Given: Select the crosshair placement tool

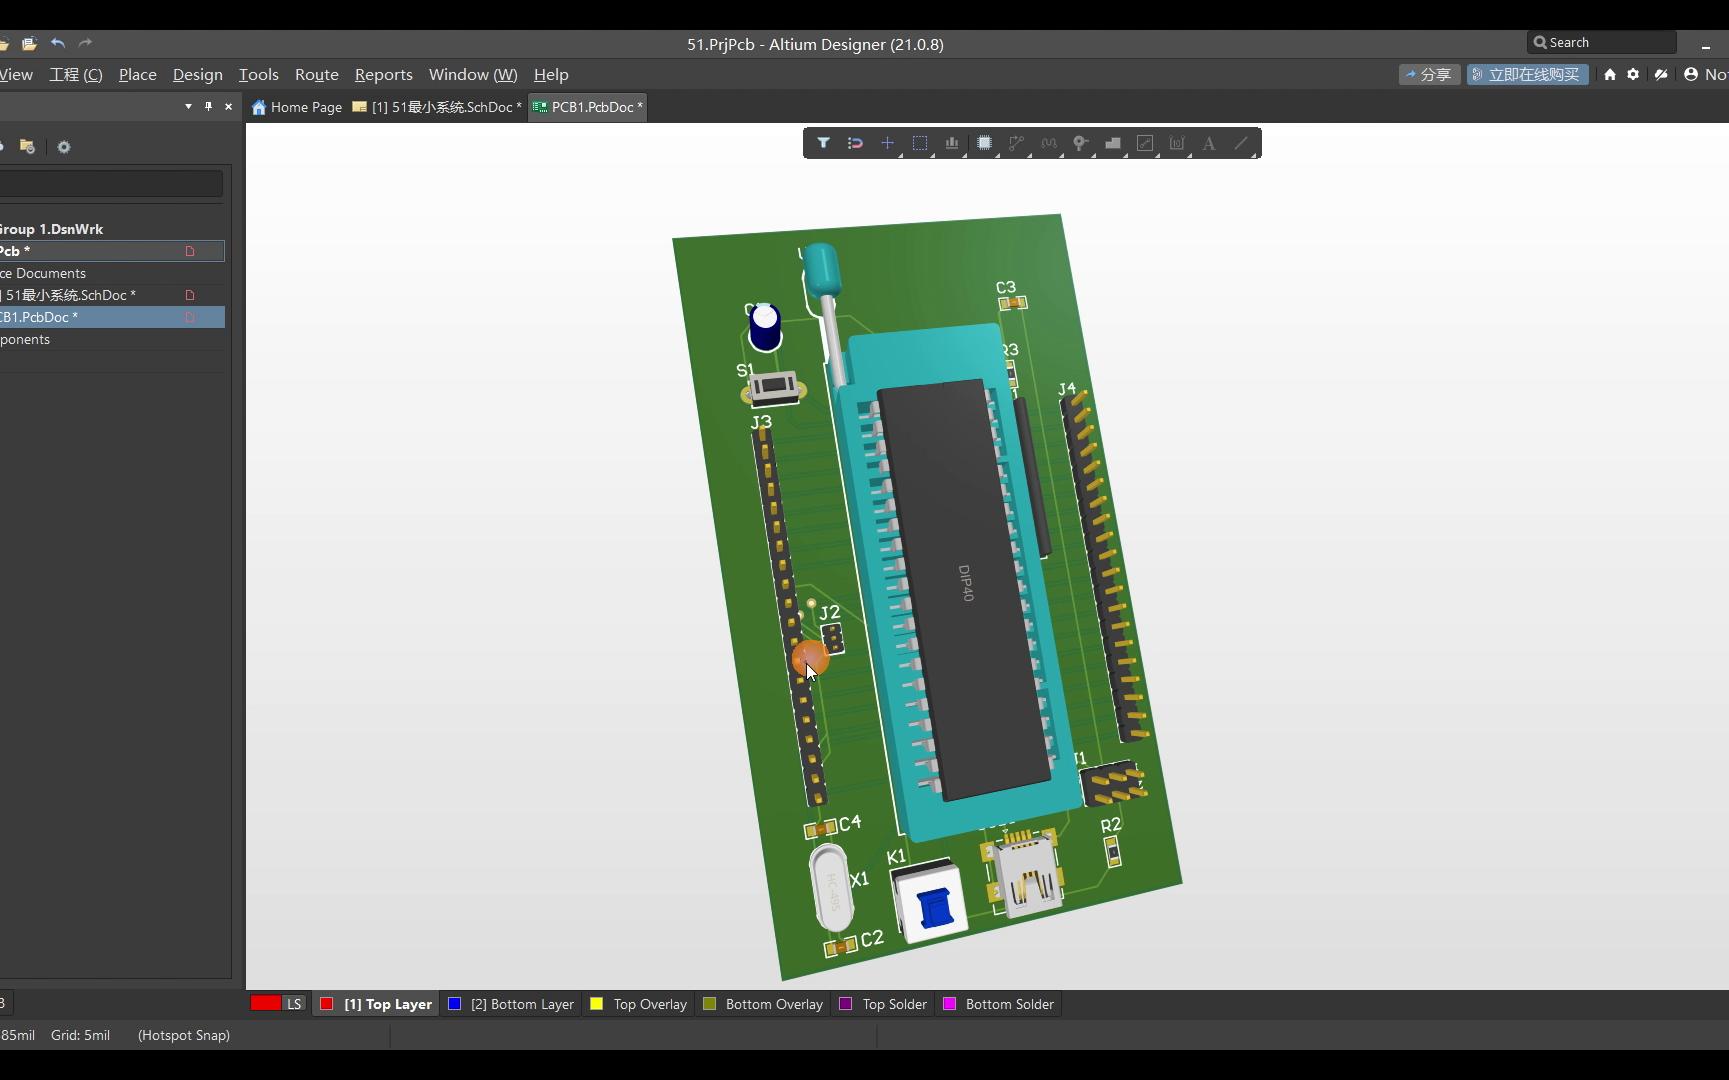Looking at the screenshot, I should (x=888, y=143).
